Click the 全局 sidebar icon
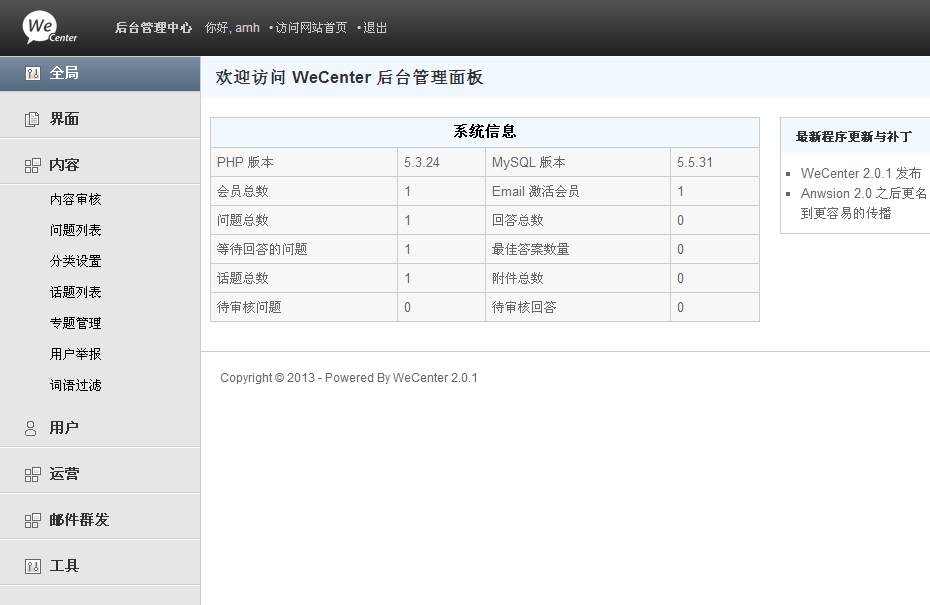 click(33, 74)
